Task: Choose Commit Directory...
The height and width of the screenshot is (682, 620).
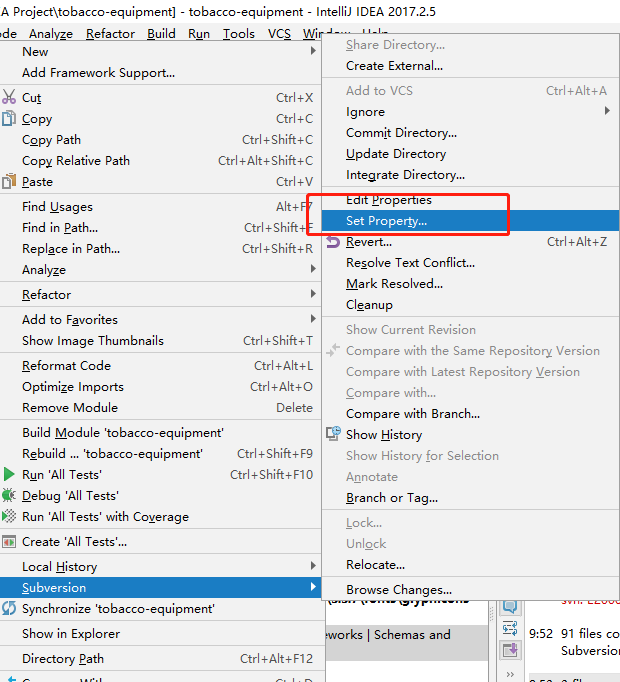Action: point(471,133)
